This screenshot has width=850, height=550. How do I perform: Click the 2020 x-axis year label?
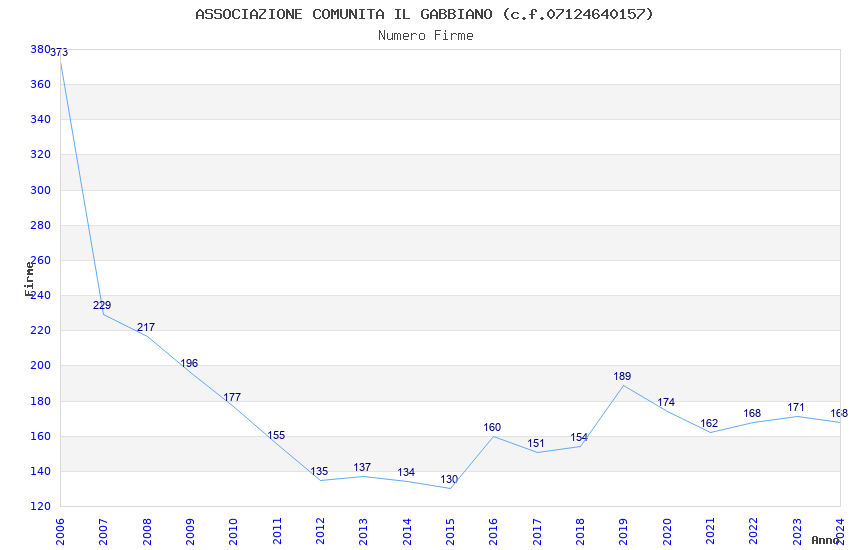click(x=667, y=531)
